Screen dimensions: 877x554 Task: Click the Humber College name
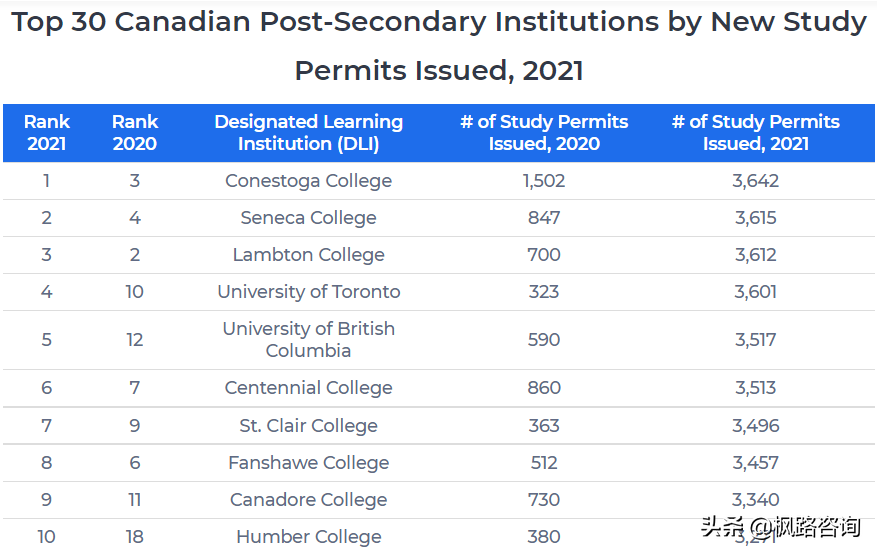[x=308, y=537]
